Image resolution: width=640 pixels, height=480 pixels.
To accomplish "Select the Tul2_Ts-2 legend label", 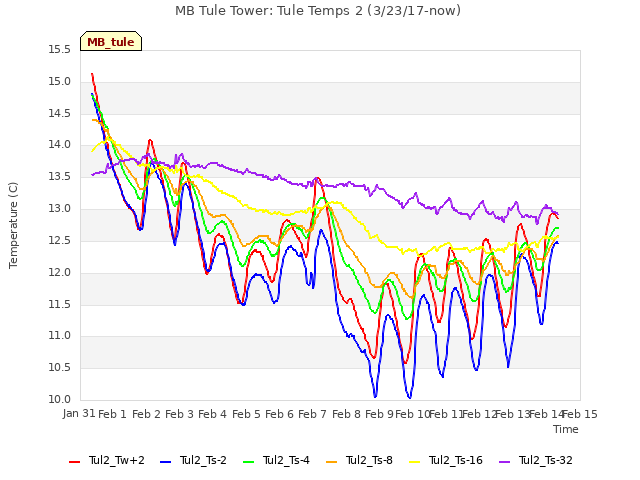I will click(x=203, y=460).
